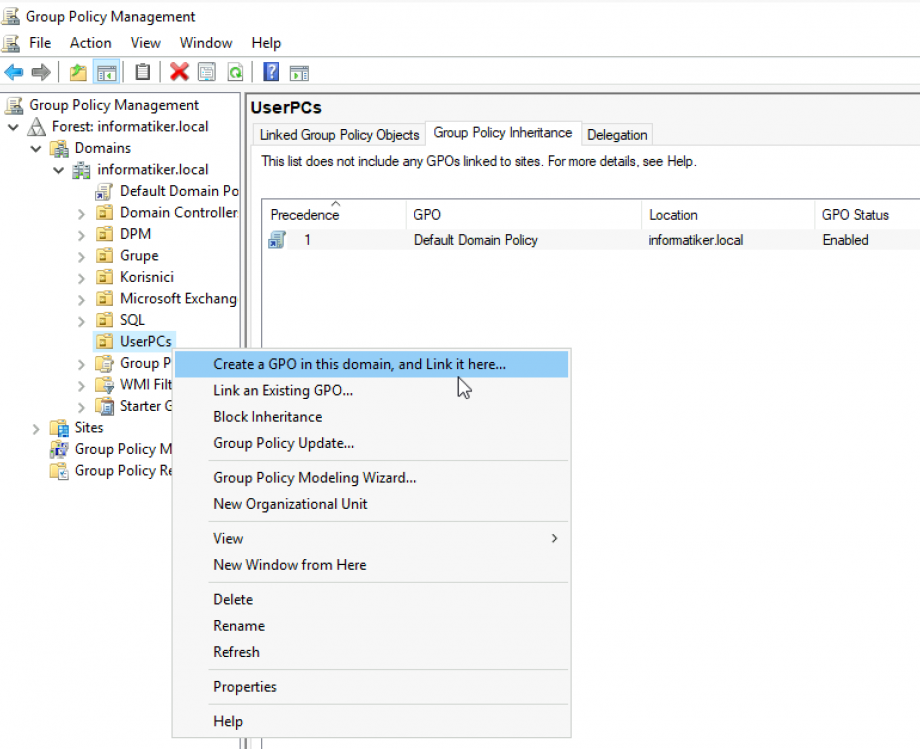Select Block Inheritance from the context menu
Viewport: 920px width, 749px height.
(267, 417)
